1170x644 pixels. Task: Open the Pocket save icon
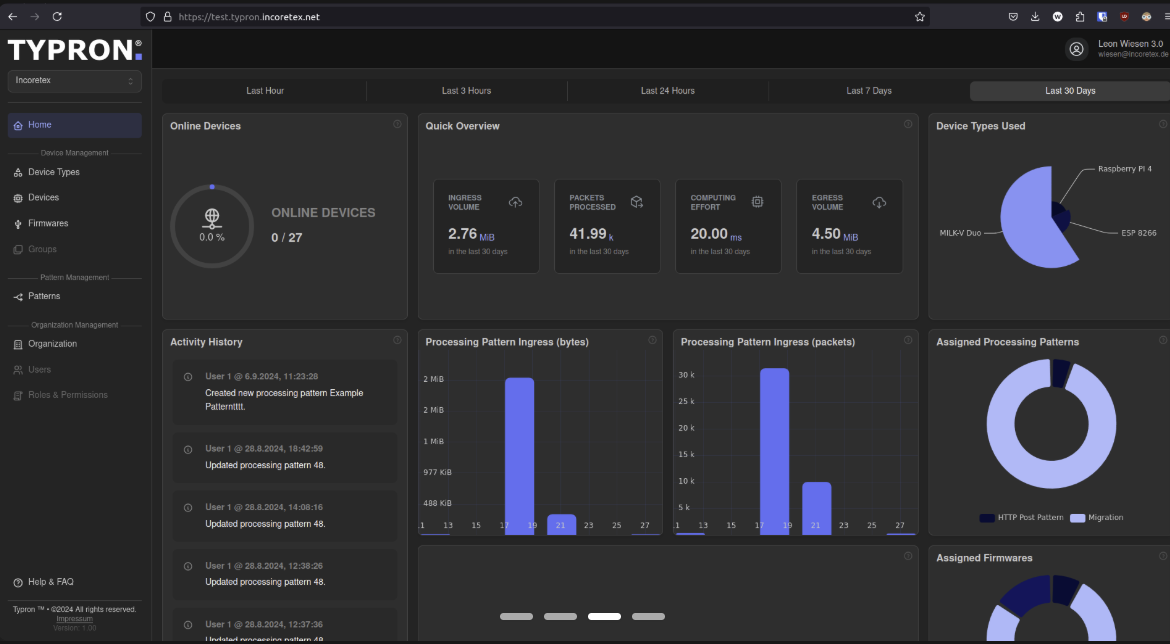(x=1013, y=16)
